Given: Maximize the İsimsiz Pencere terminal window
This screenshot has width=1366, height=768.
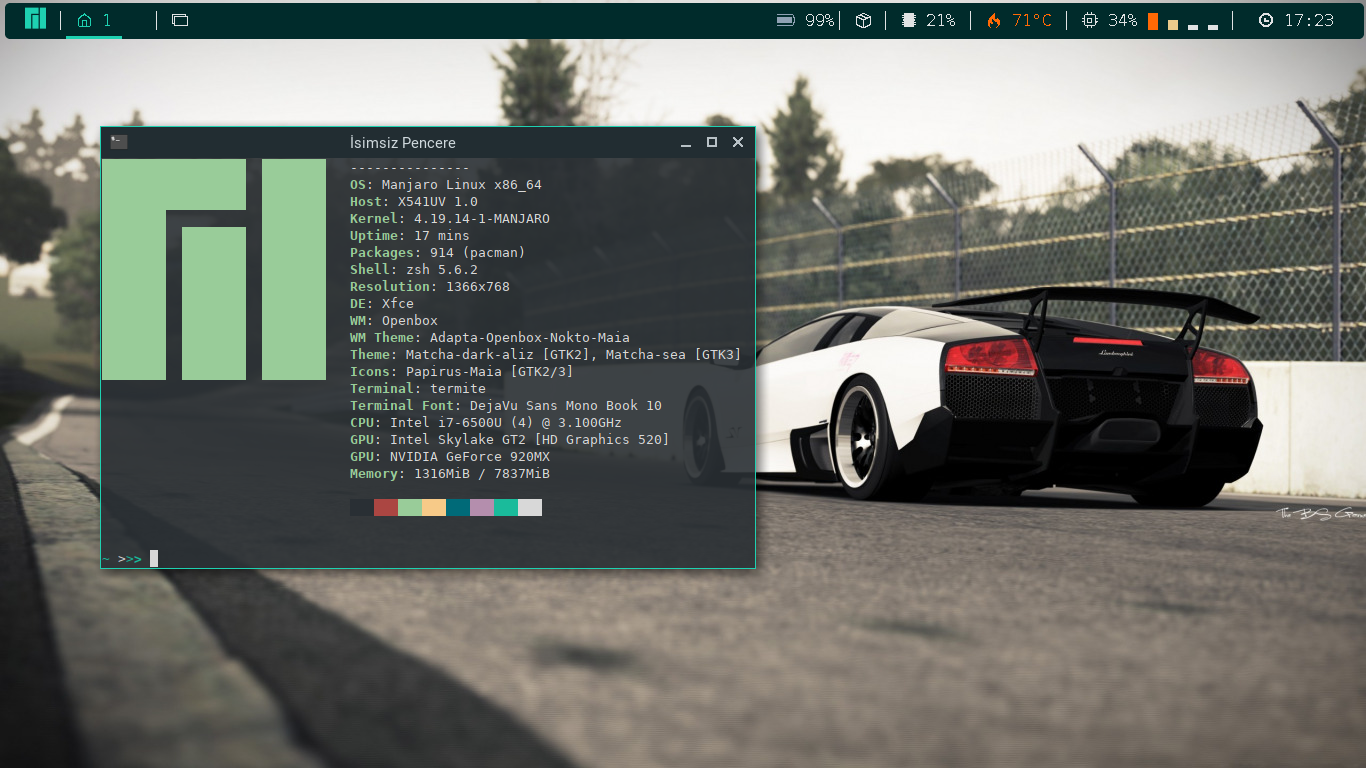Looking at the screenshot, I should (712, 142).
